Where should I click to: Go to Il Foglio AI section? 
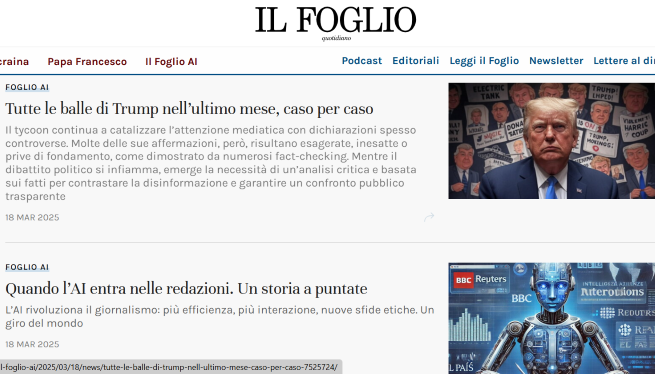[x=171, y=61]
